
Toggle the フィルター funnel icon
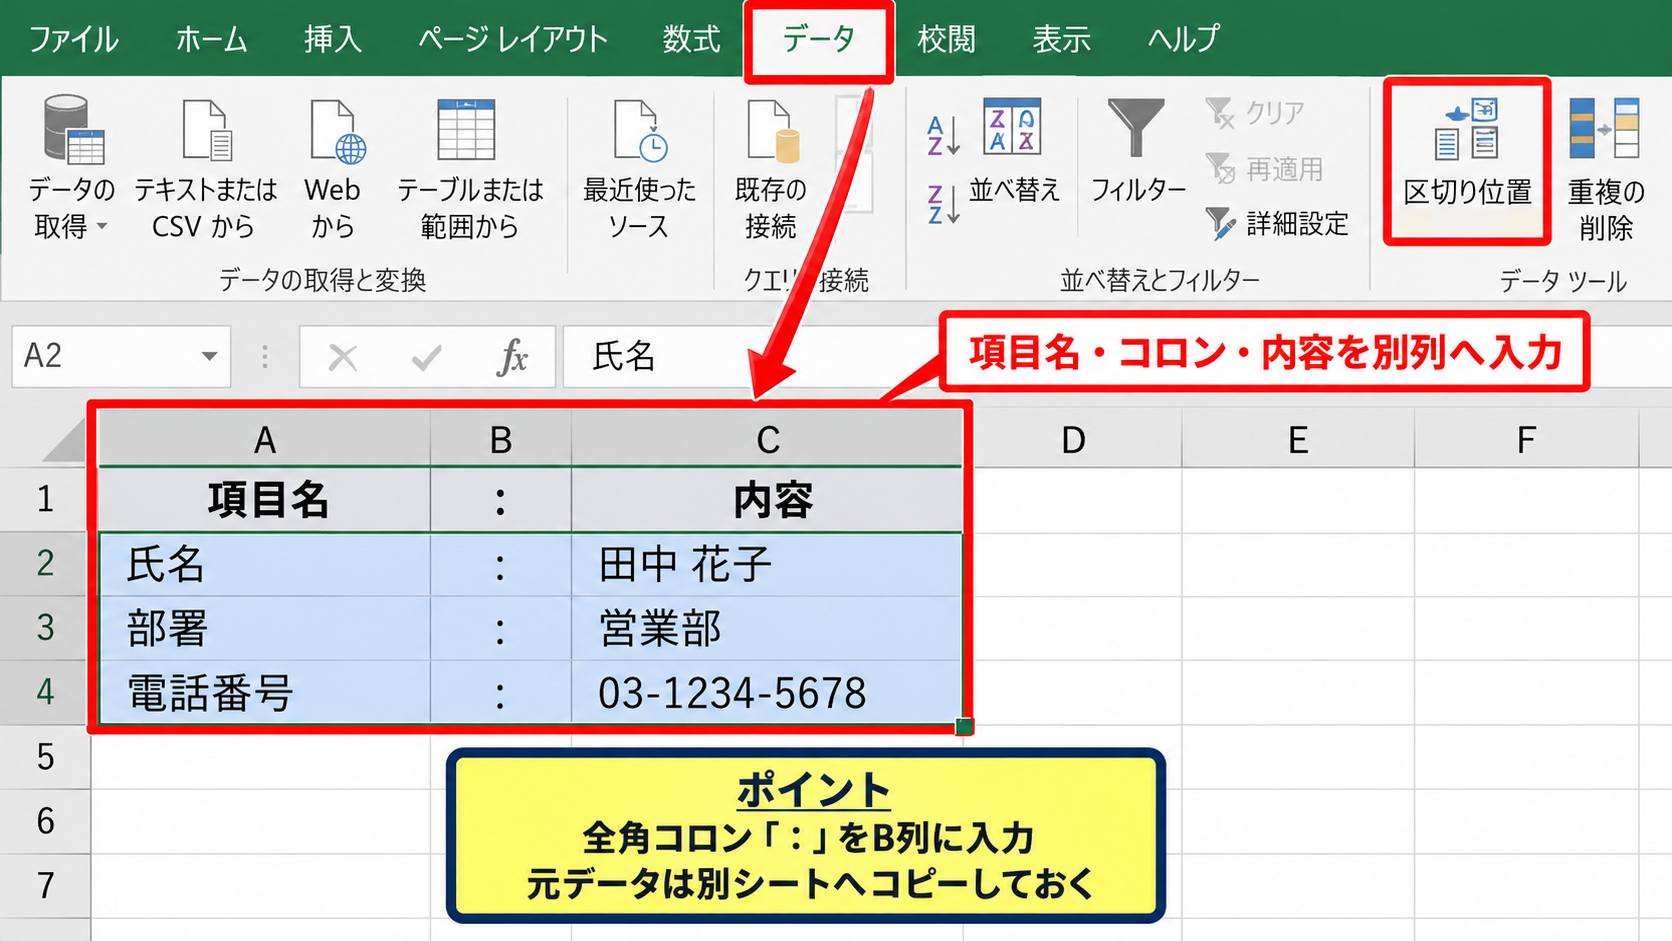tap(1135, 127)
